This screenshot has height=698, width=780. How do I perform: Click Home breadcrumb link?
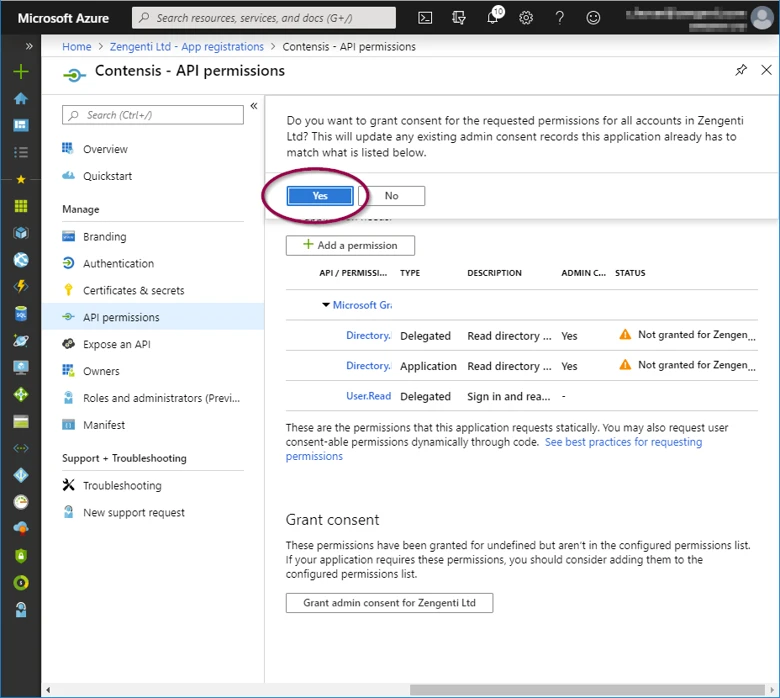click(x=77, y=47)
